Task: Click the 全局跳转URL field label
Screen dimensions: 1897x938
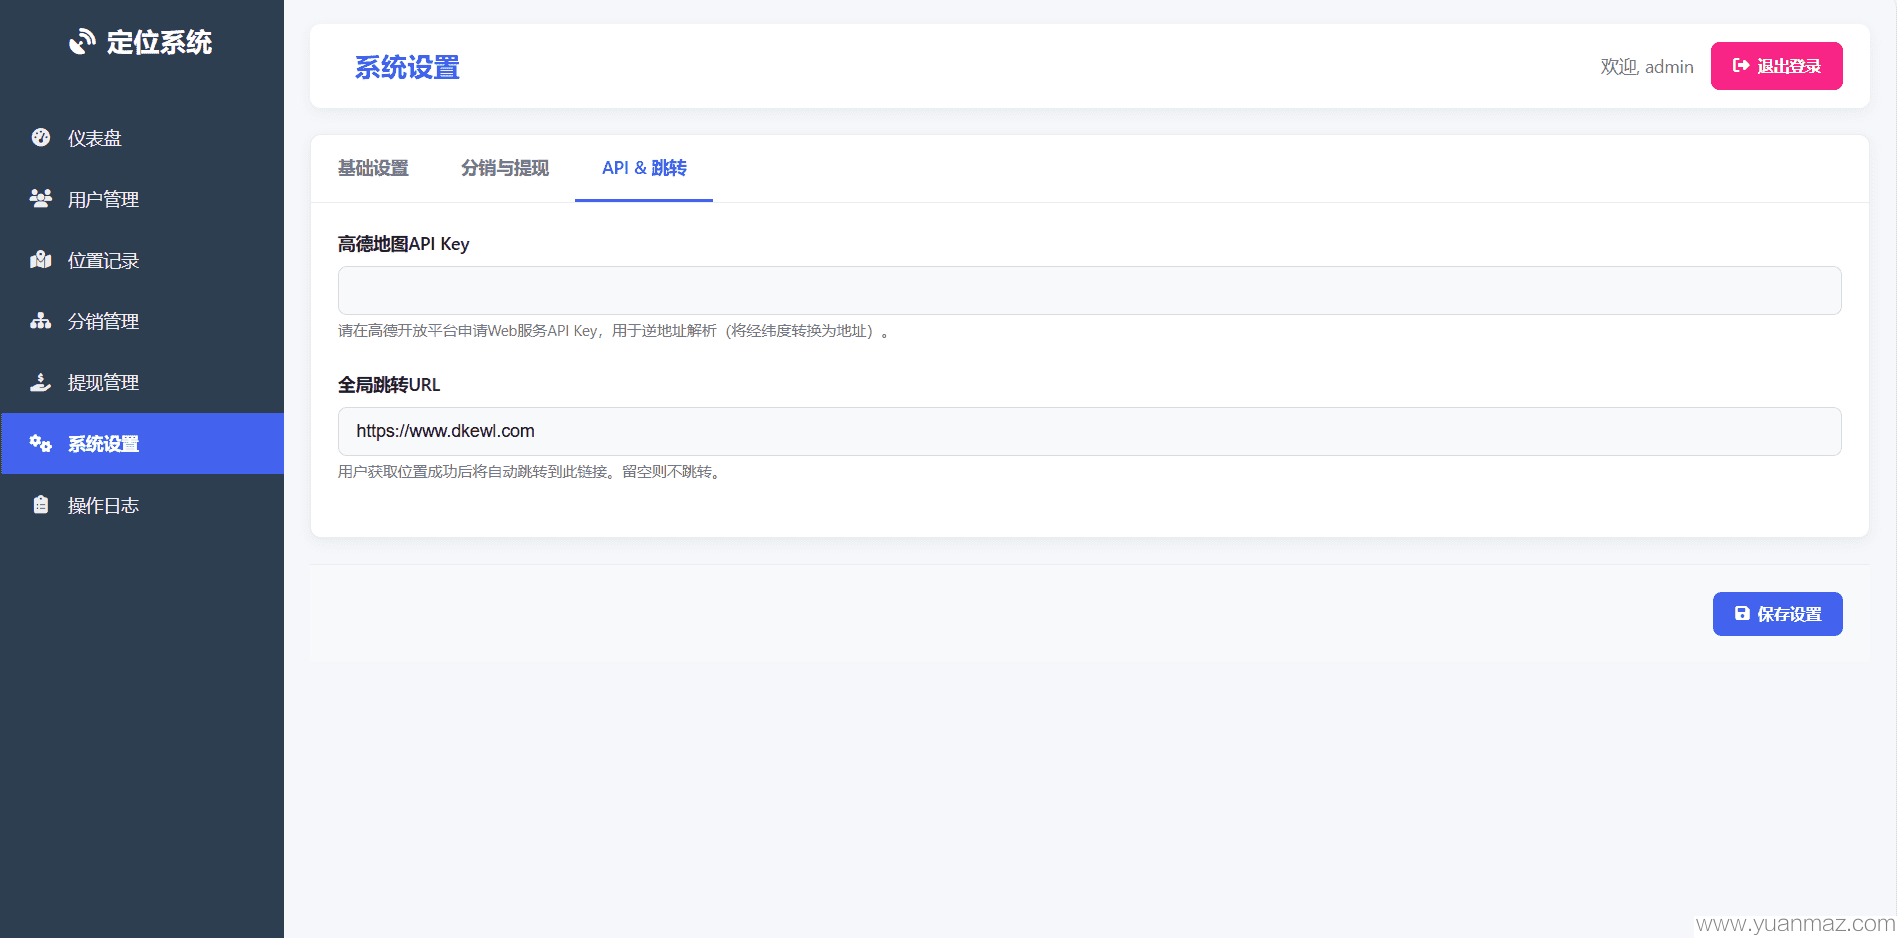Action: (x=389, y=385)
